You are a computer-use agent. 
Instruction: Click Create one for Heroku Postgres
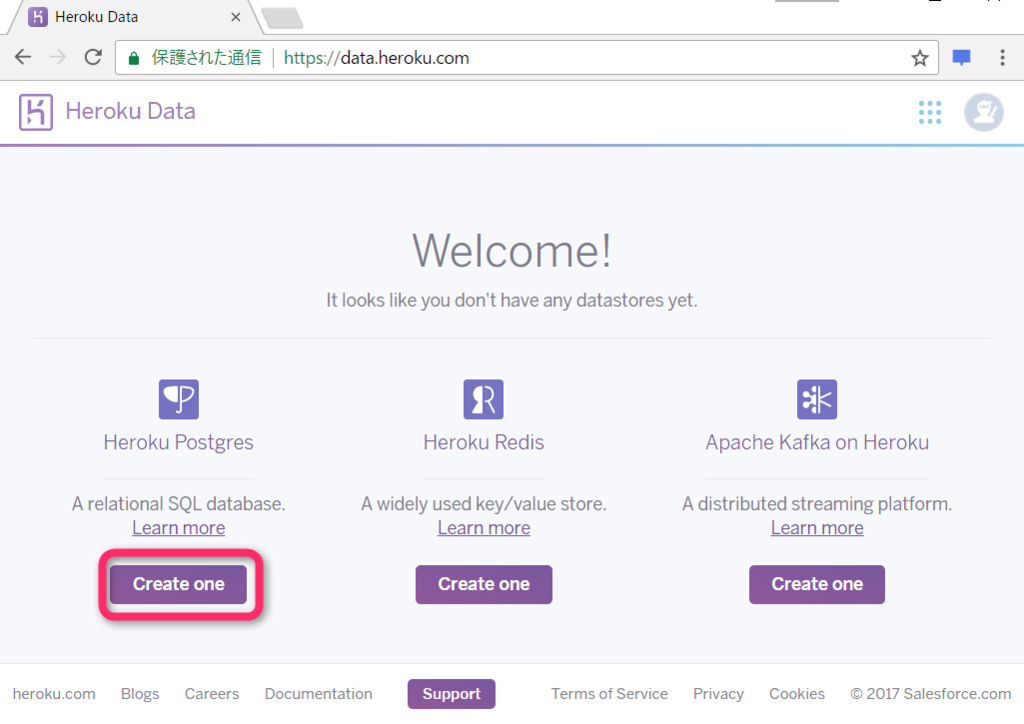(178, 584)
